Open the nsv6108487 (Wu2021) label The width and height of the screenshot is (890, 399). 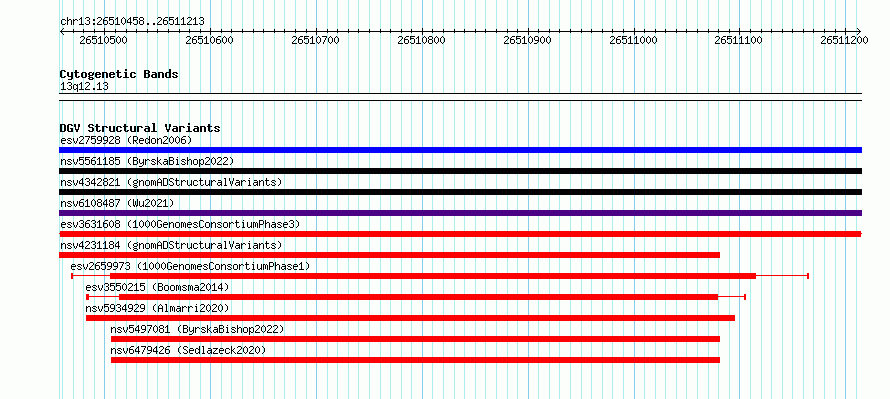click(117, 203)
